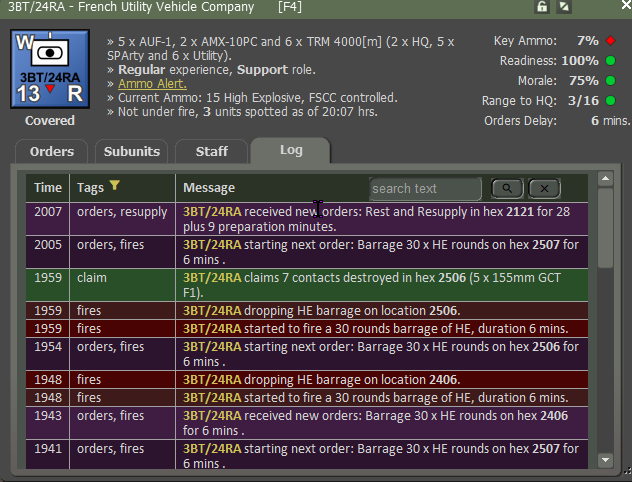Click the red Key Ammo diamond indicator
The width and height of the screenshot is (632, 482).
pos(611,41)
